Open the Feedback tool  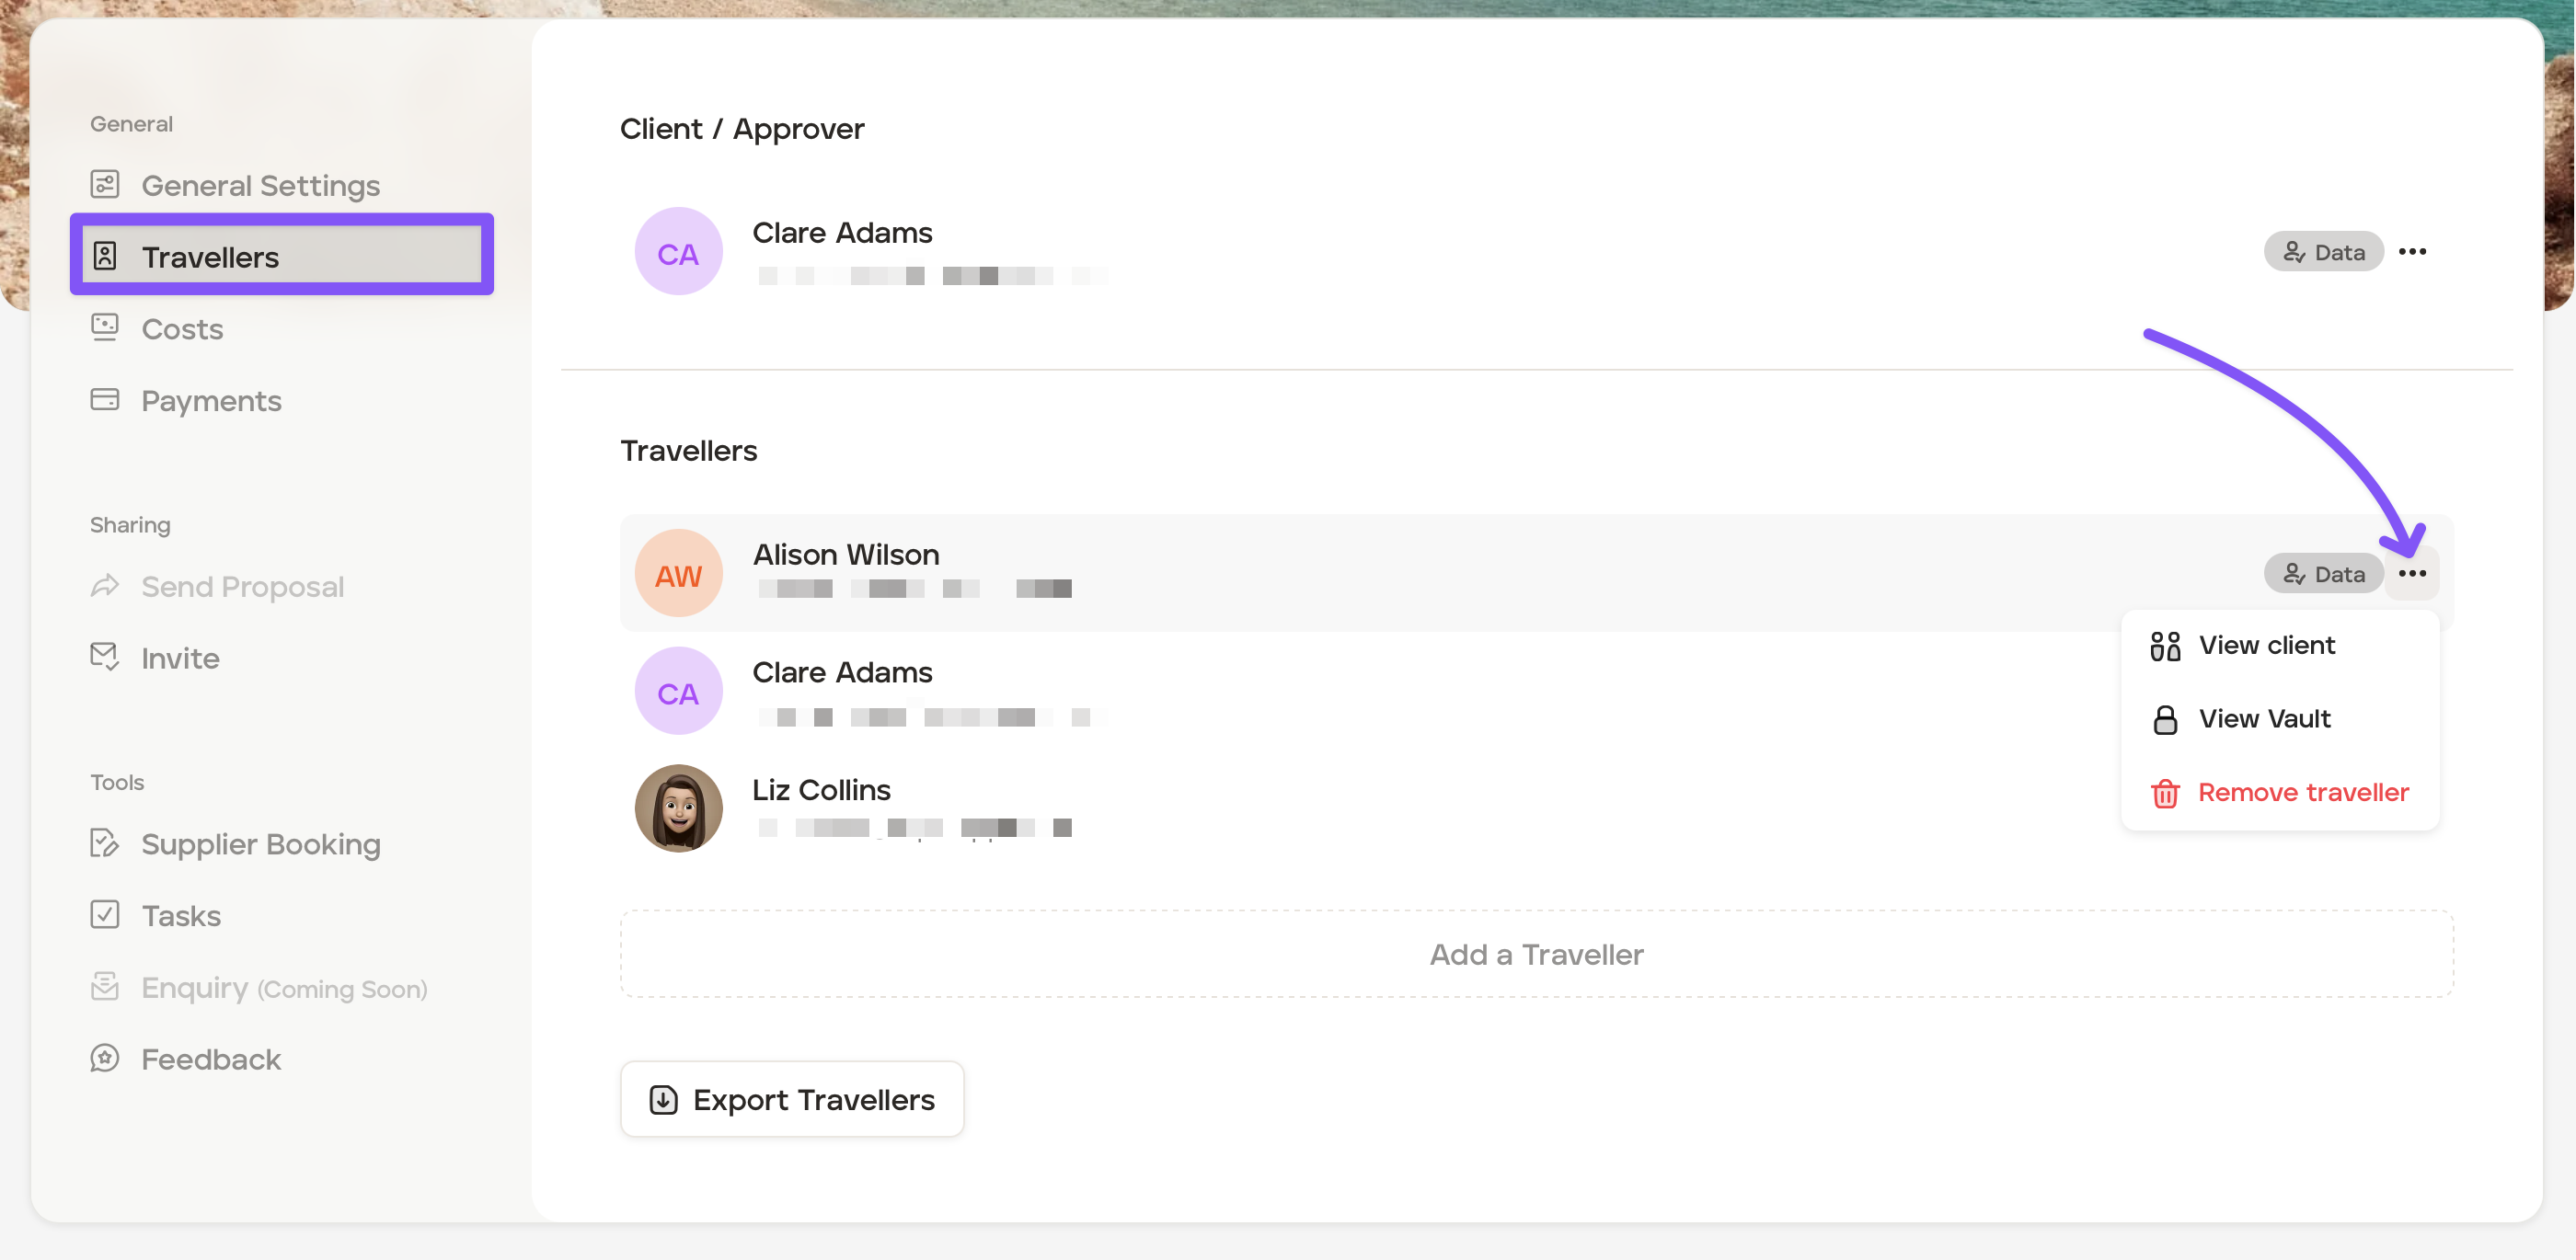click(210, 1059)
